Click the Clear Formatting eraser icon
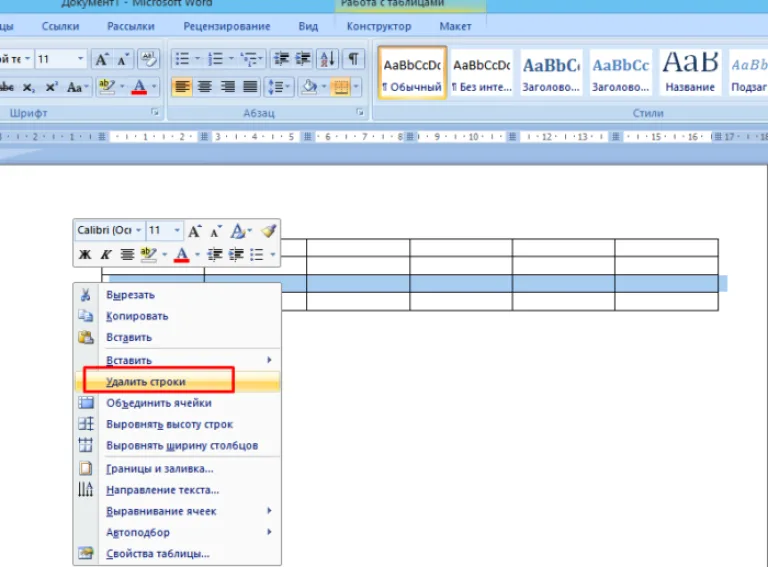768x567 pixels. (148, 59)
